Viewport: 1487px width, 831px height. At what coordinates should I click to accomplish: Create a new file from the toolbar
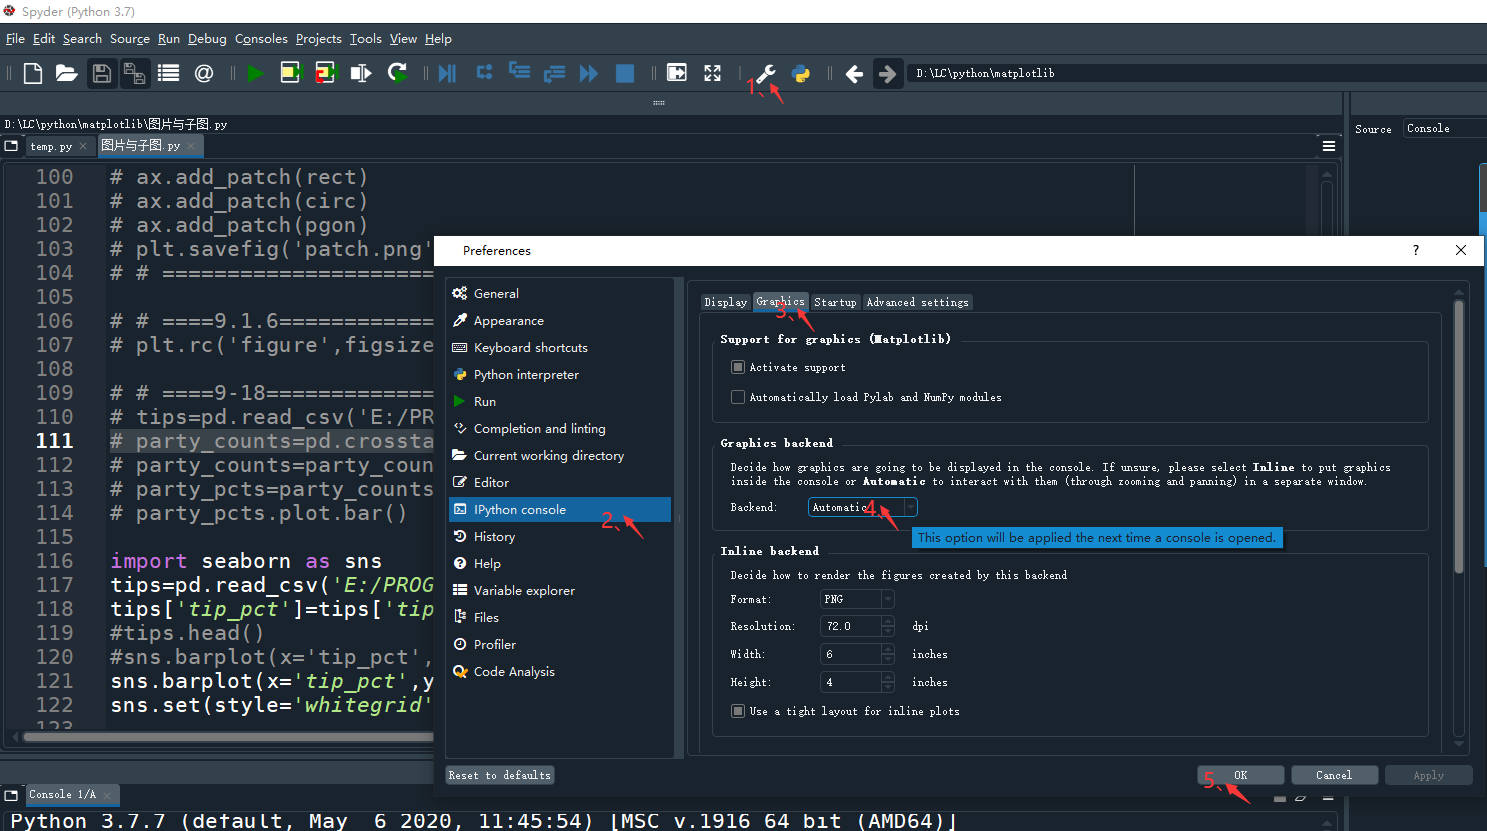(x=33, y=73)
